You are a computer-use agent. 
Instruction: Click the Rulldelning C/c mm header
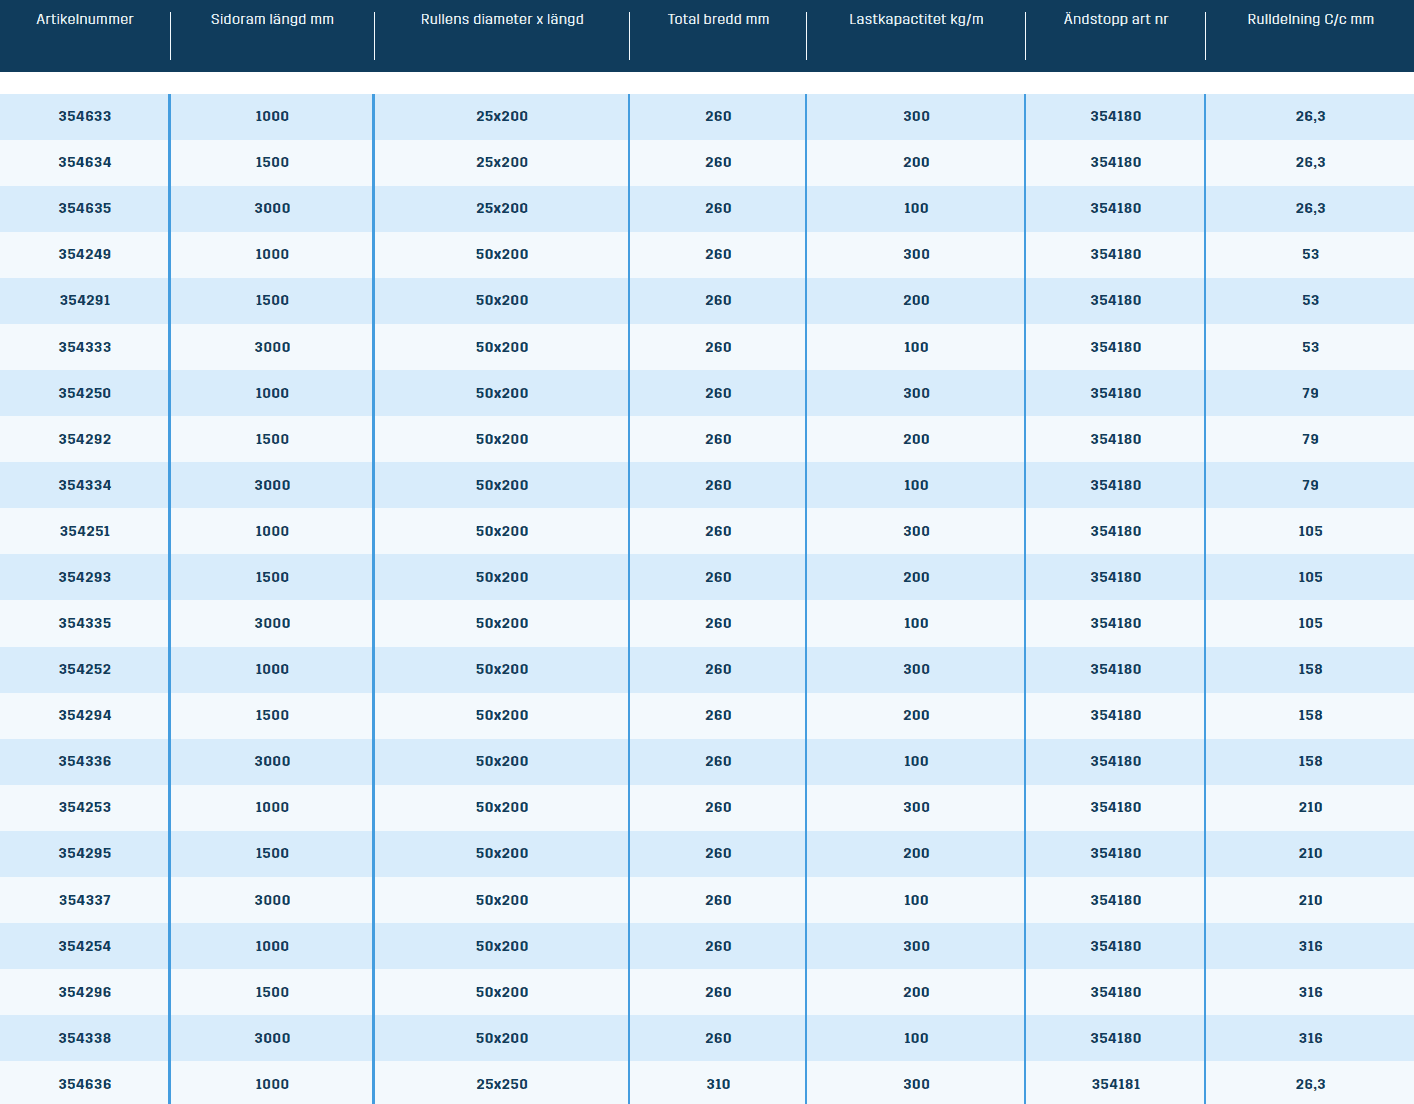click(1310, 20)
